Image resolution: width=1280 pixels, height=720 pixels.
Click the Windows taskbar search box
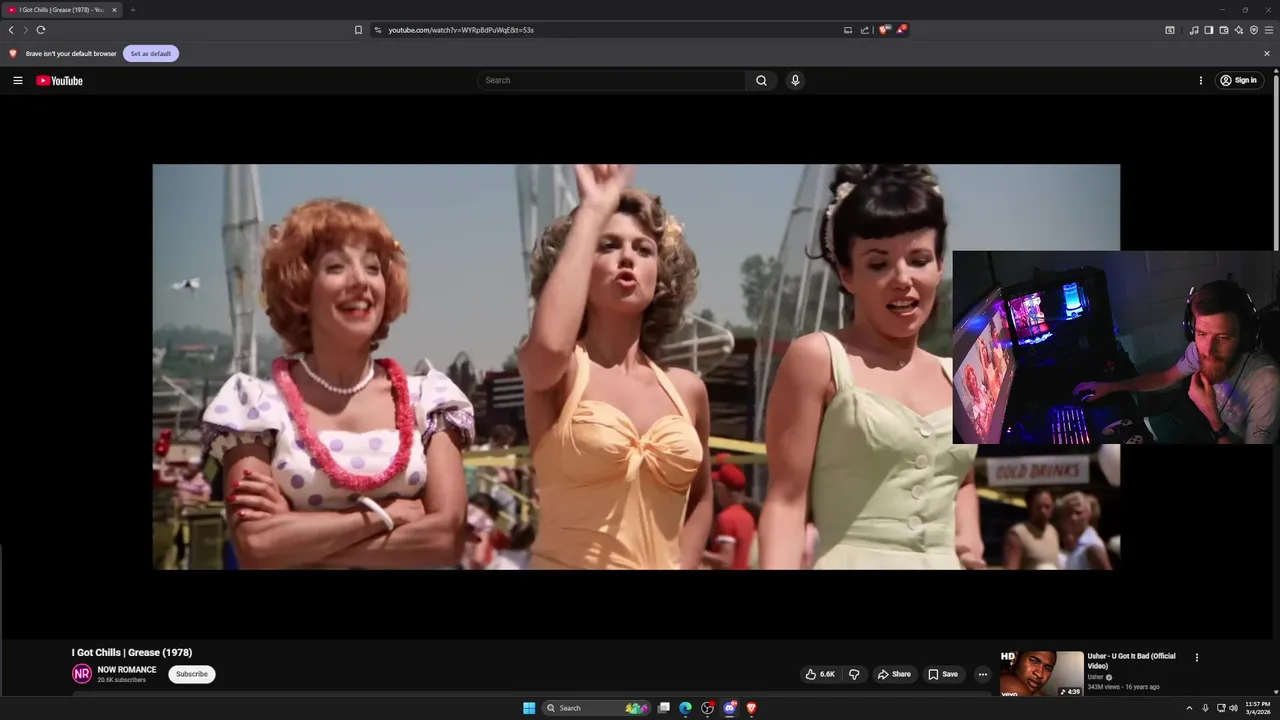click(x=594, y=708)
